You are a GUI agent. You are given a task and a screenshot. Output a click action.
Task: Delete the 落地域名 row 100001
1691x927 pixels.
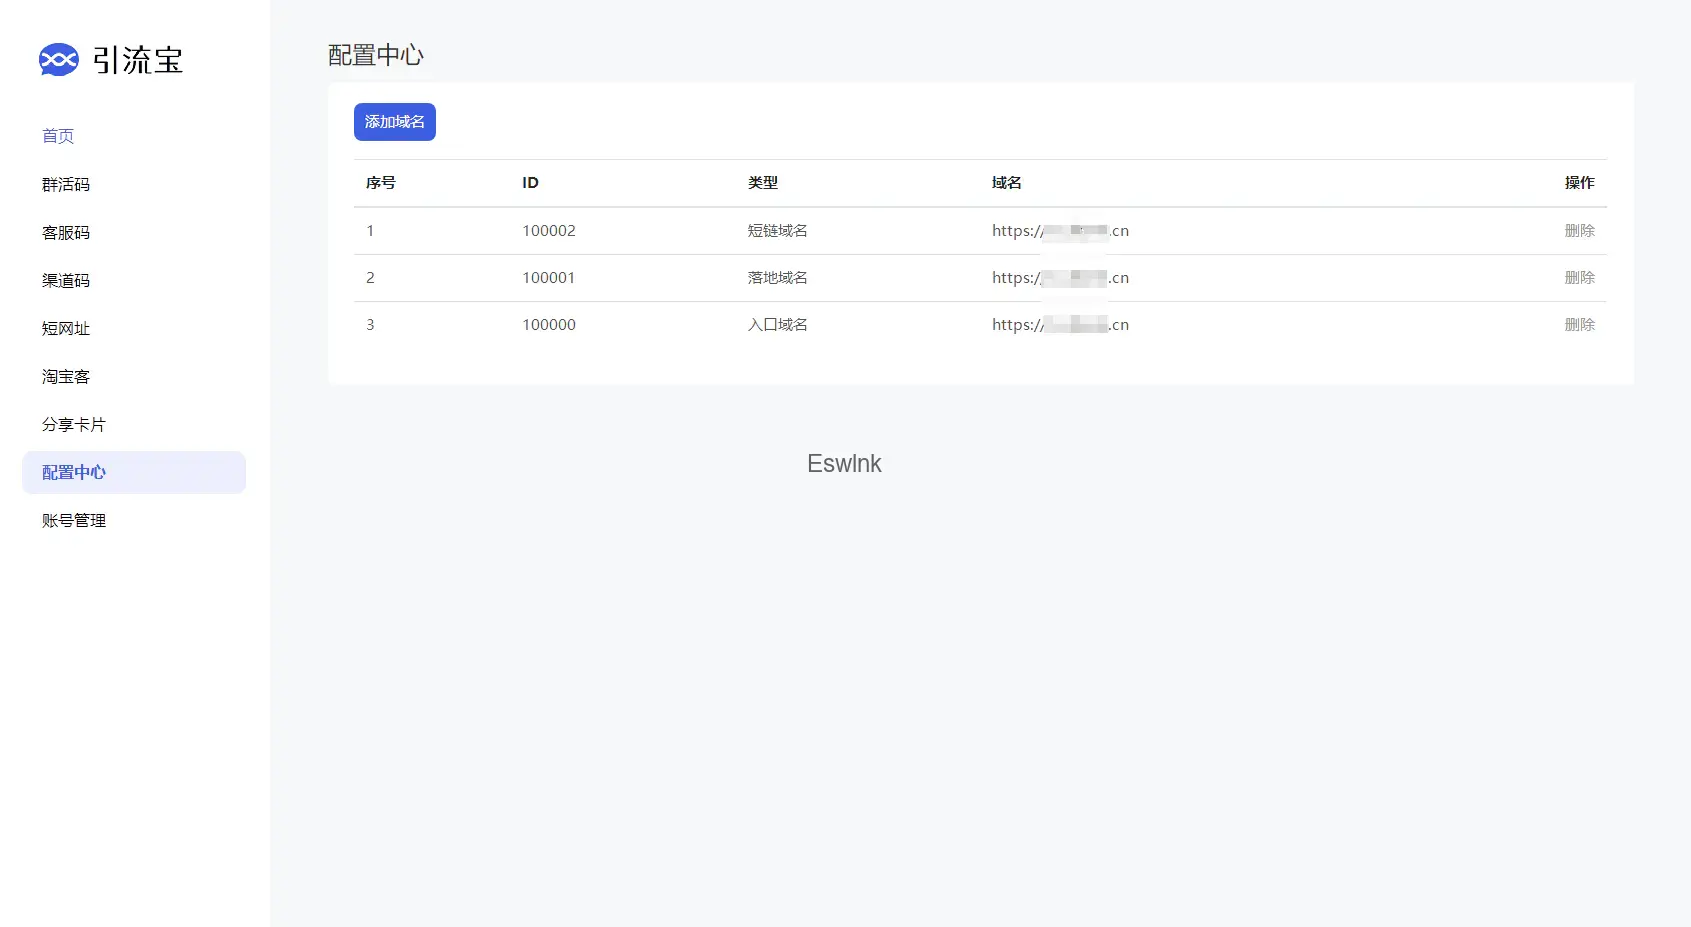pos(1579,278)
